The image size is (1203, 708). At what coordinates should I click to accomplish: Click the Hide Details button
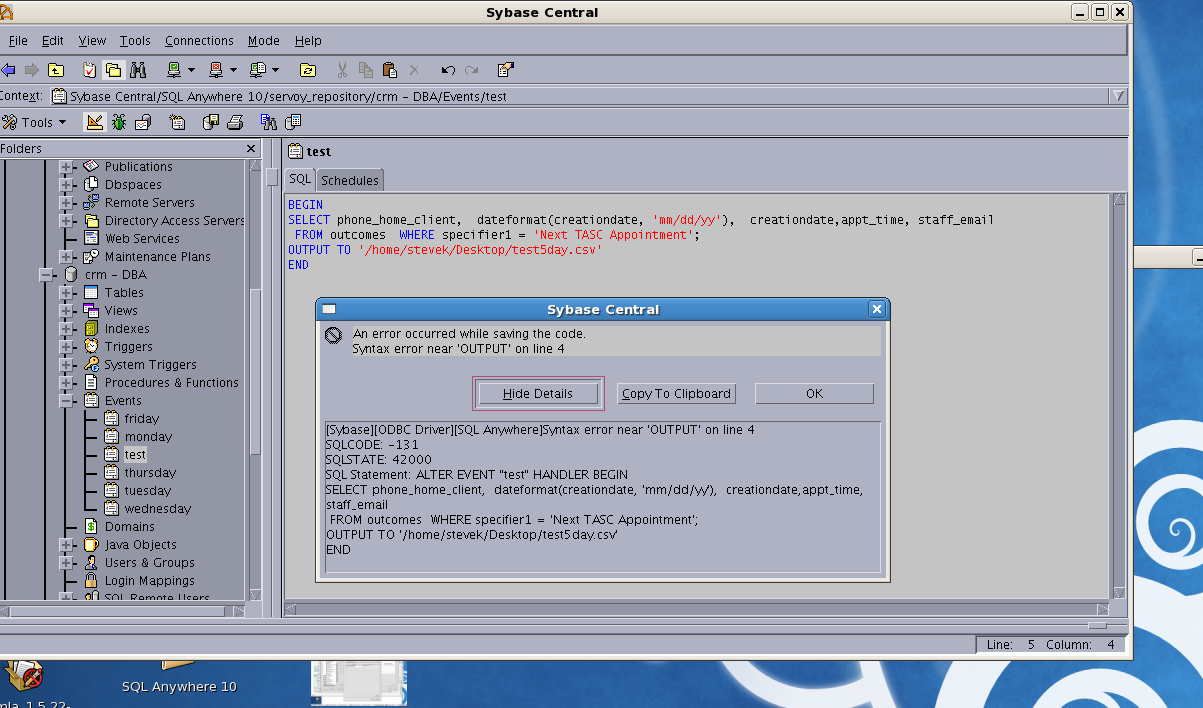tap(538, 394)
